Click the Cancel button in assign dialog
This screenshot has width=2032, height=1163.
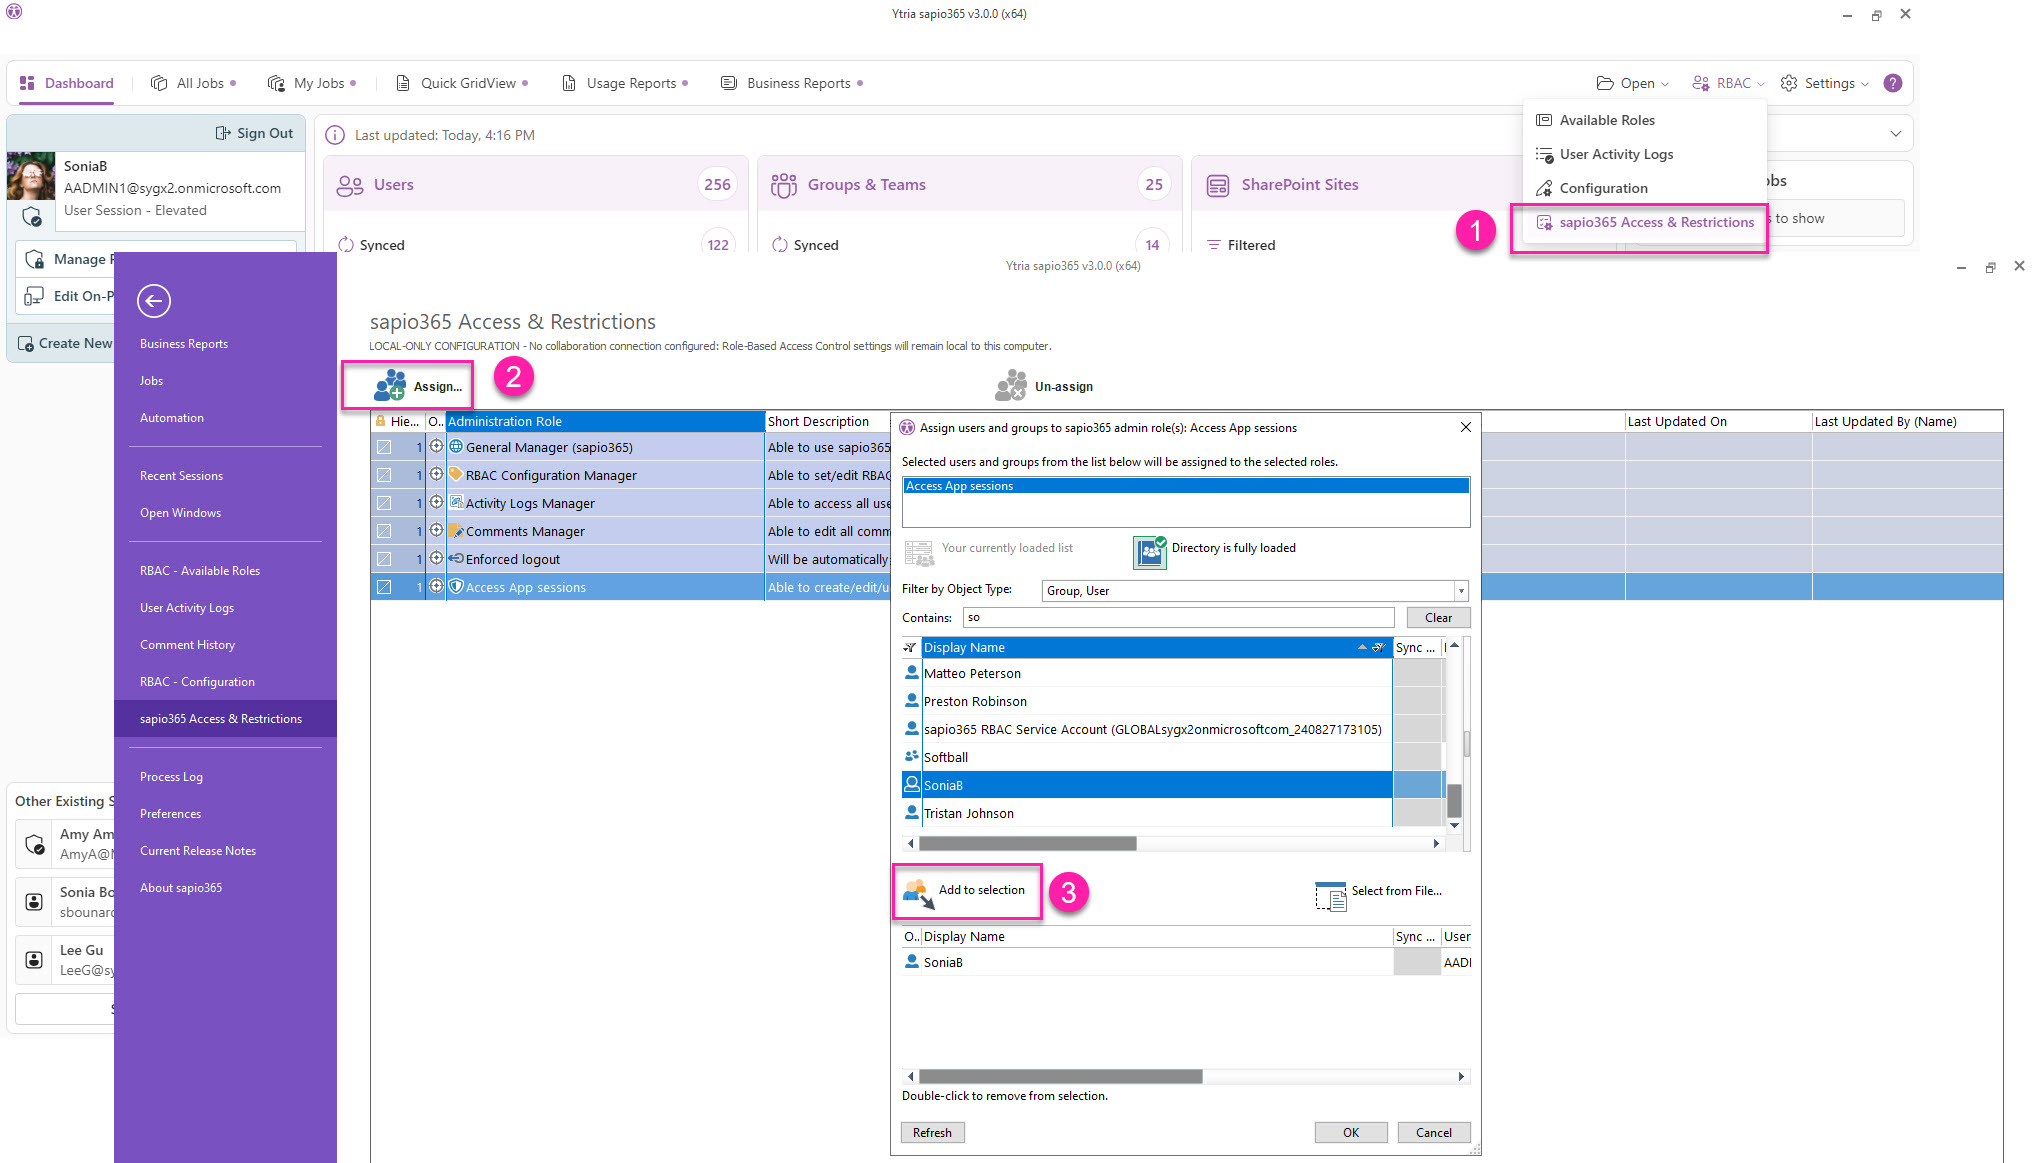[1434, 1132]
